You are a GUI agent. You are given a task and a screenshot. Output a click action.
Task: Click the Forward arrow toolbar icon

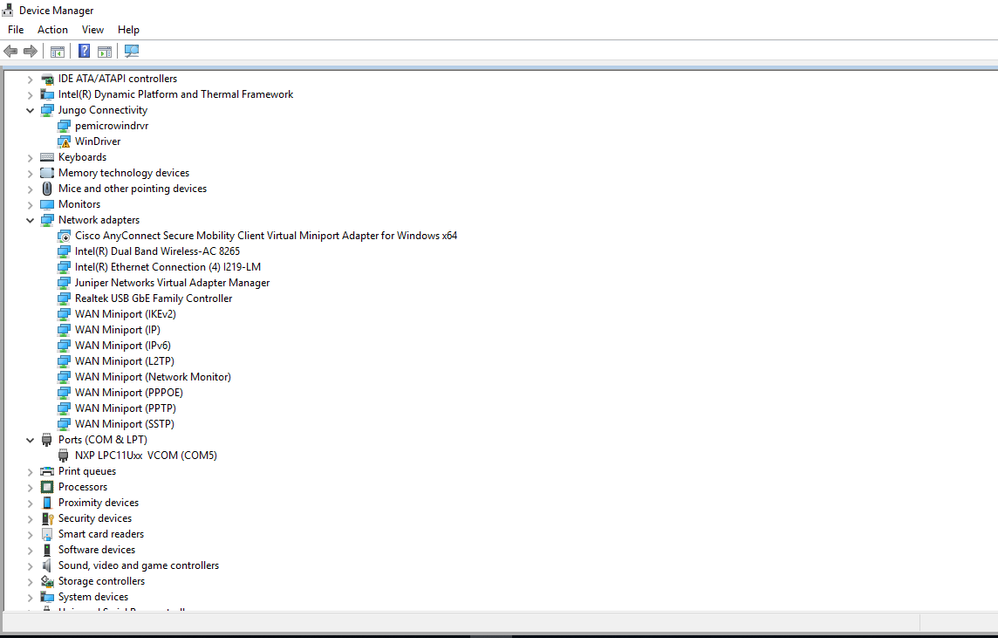(30, 51)
